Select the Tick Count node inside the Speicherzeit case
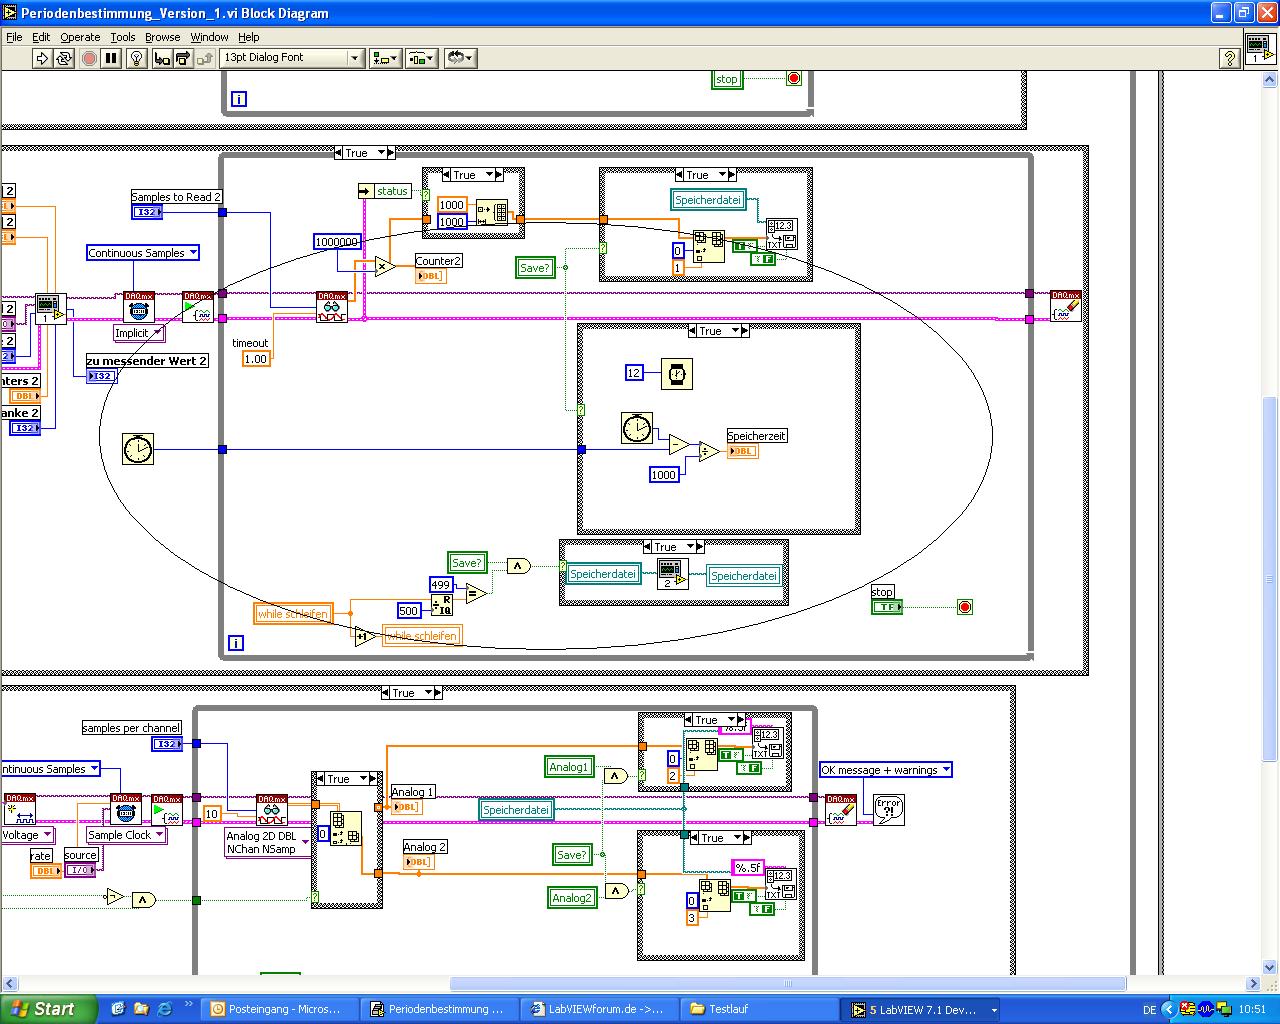 point(636,428)
